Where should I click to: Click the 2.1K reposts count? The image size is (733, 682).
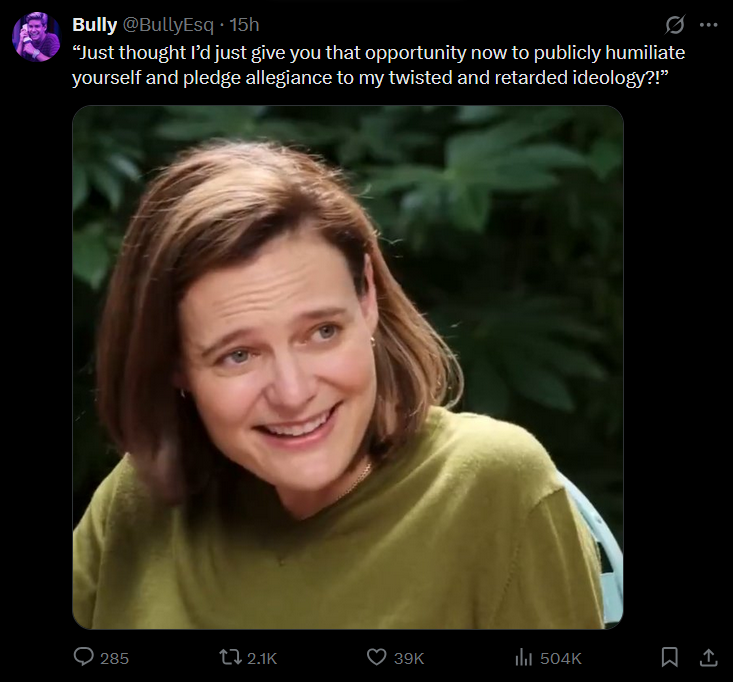262,658
